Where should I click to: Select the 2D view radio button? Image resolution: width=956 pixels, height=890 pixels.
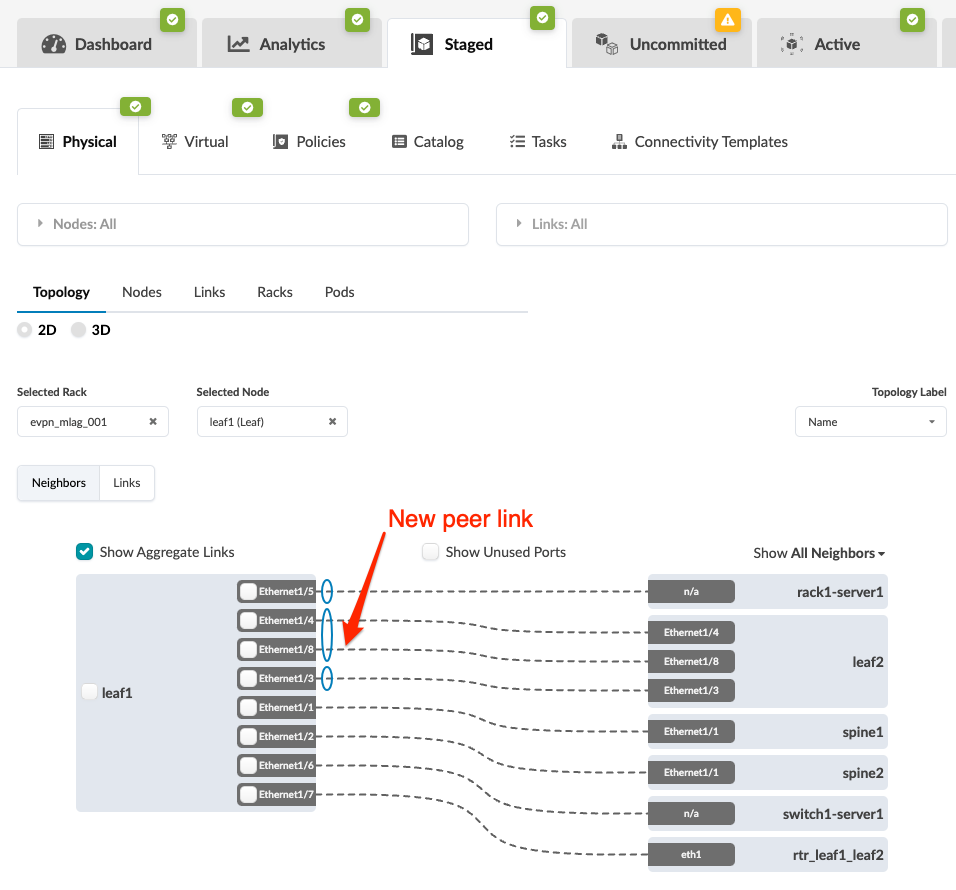(24, 330)
